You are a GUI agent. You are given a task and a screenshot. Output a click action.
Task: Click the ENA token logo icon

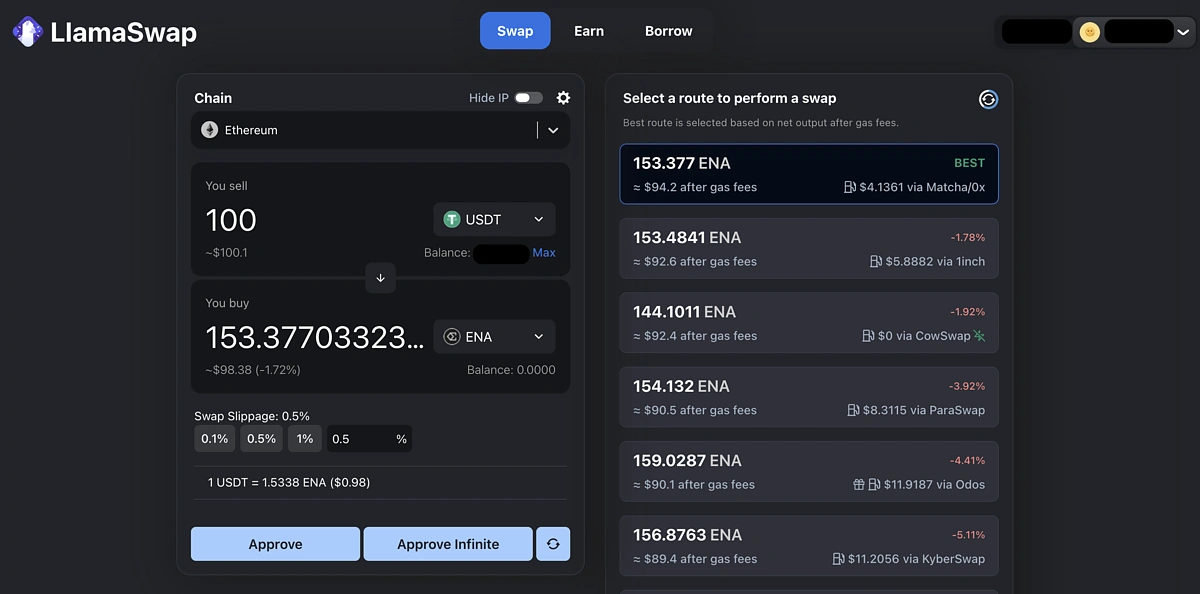pos(452,337)
